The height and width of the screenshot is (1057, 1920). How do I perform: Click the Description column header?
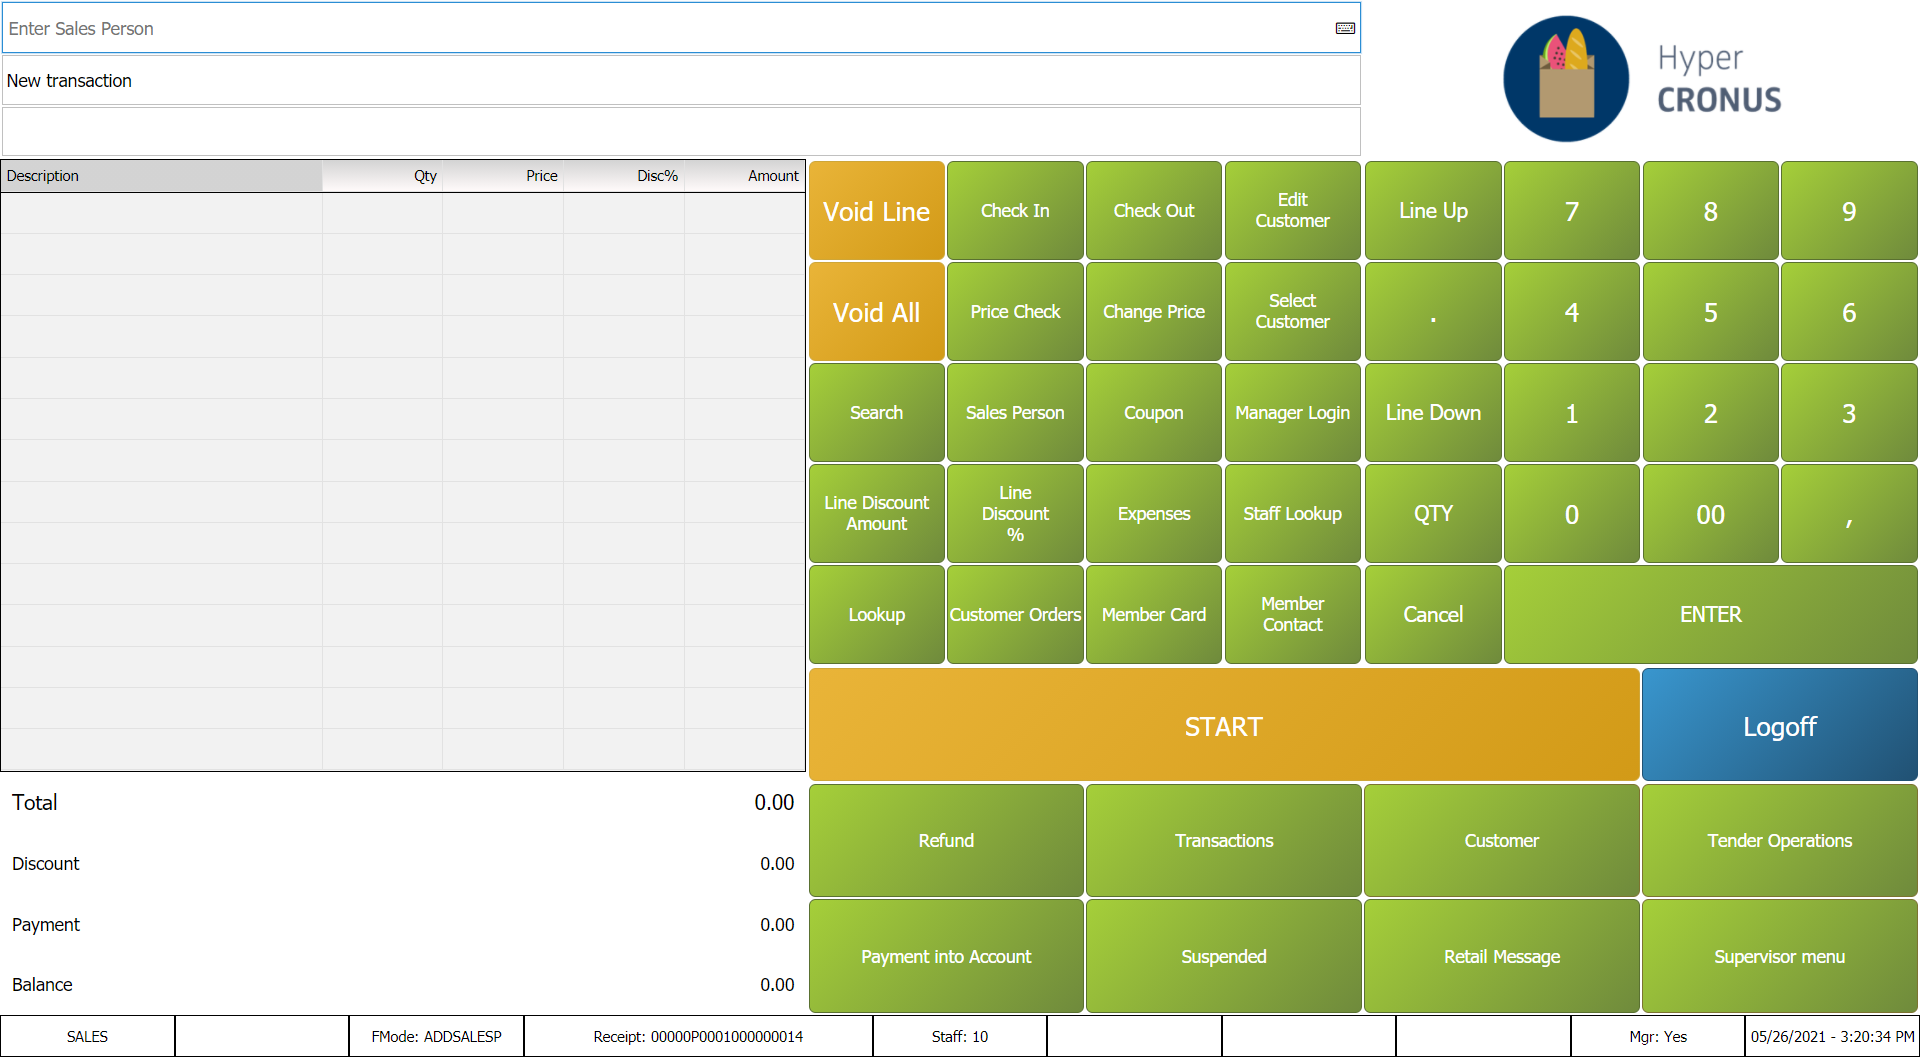click(160, 176)
